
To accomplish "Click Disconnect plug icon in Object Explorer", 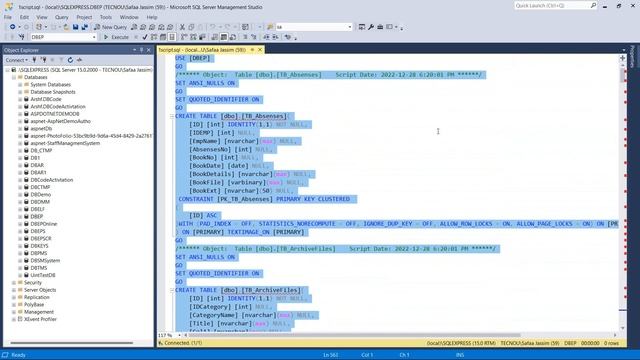I will click(x=43, y=60).
